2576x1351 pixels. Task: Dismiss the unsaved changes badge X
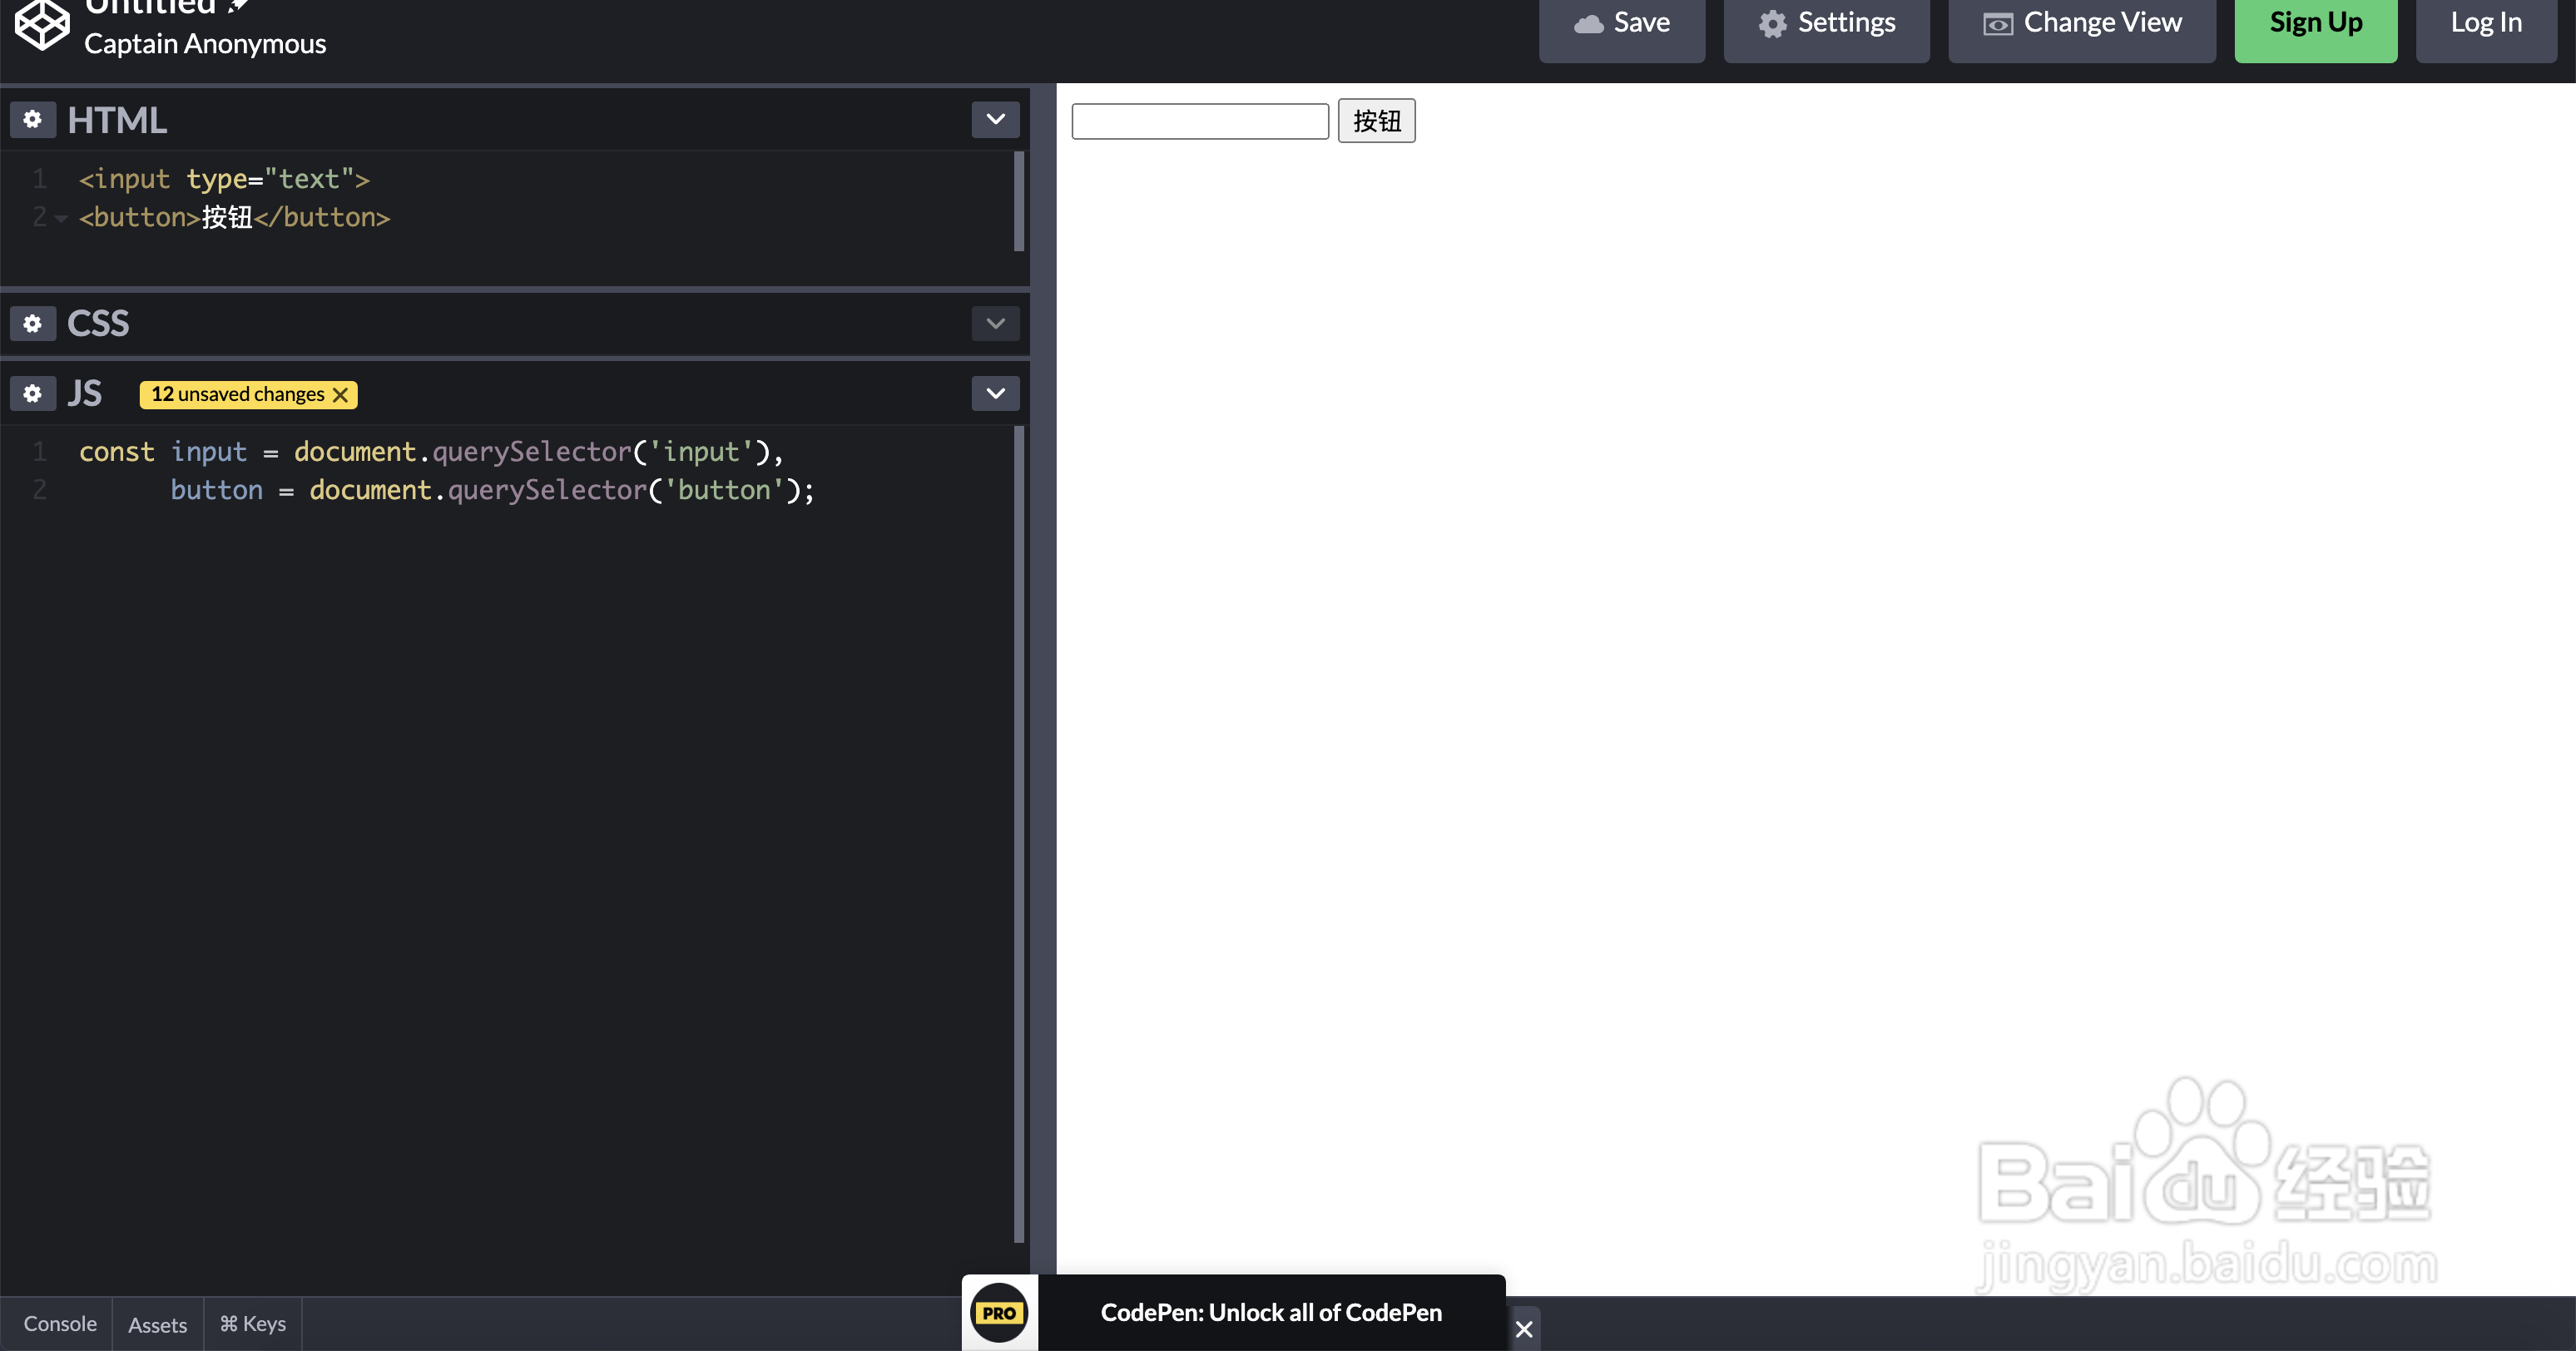[341, 394]
